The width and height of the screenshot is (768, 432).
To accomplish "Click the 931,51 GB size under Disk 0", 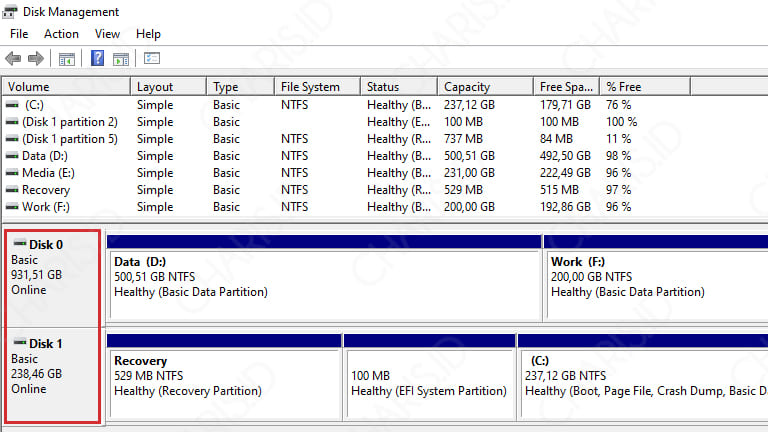I will [x=37, y=275].
